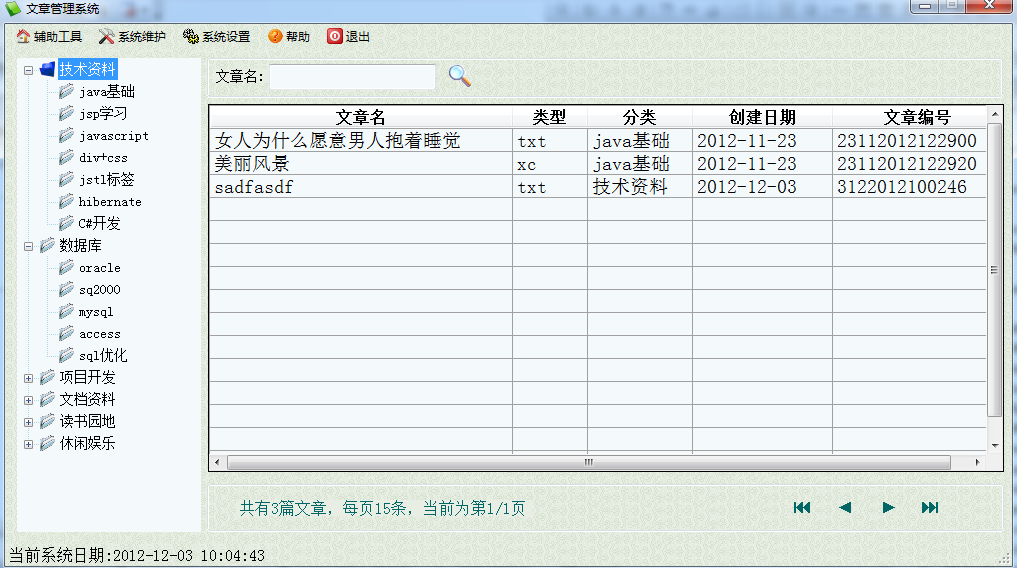Click the vertical scrollbar down arrow
Screen dimensions: 1017x568
click(994, 445)
